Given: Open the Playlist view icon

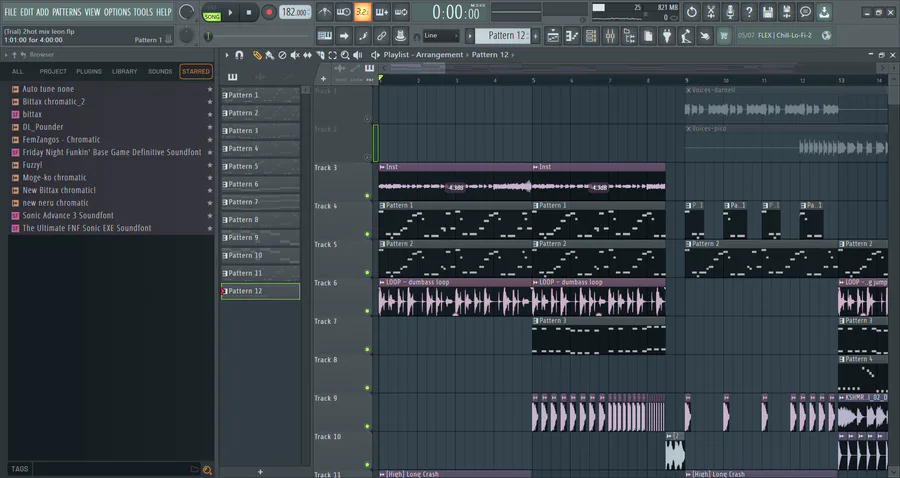Looking at the screenshot, I should point(553,36).
